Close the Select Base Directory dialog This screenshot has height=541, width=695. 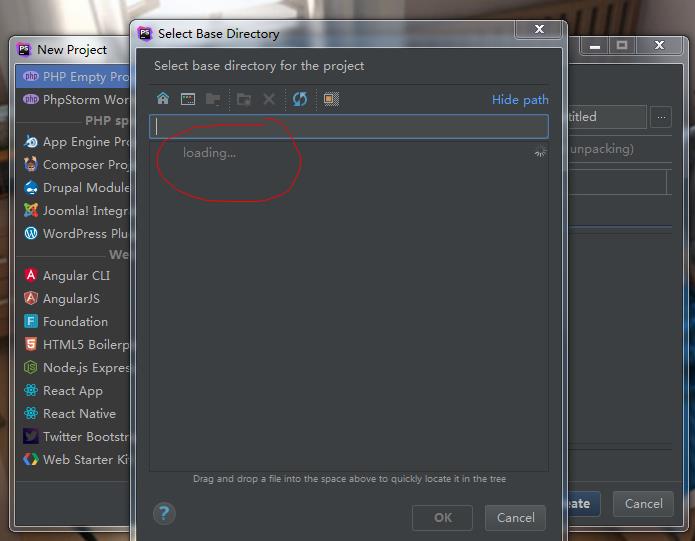[x=539, y=29]
